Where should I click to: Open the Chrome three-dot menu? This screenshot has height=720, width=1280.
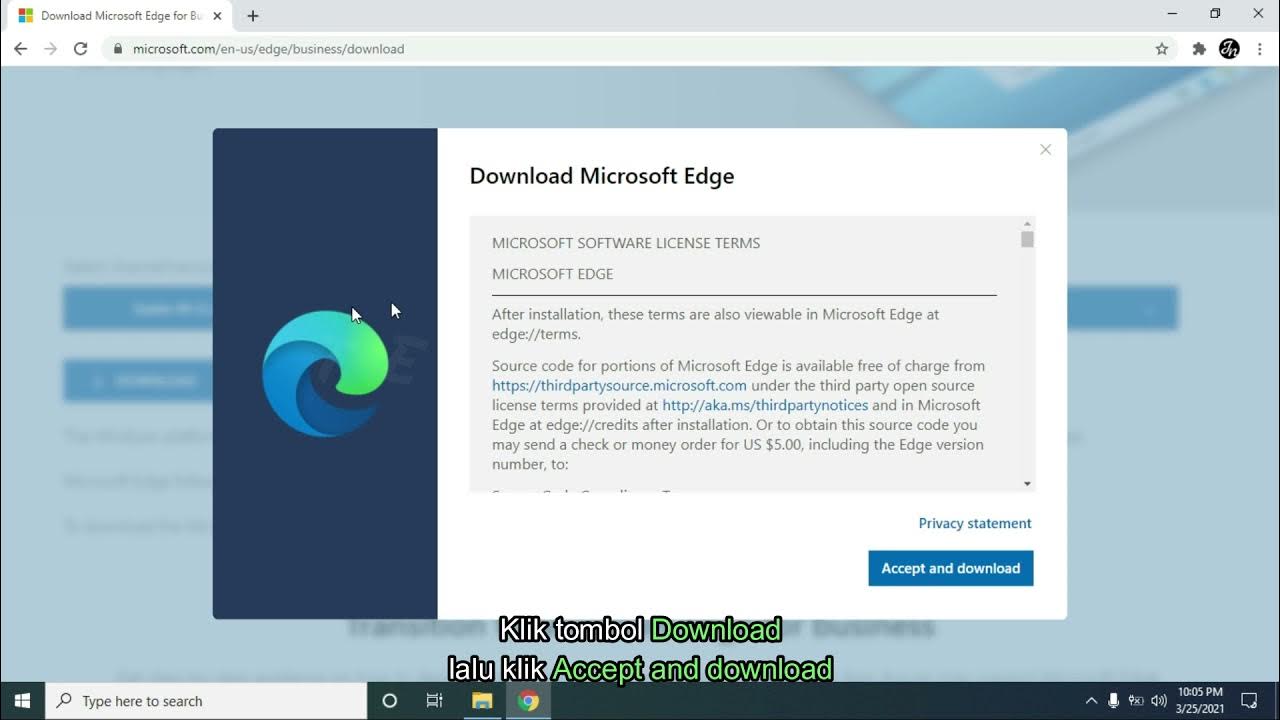pos(1262,48)
